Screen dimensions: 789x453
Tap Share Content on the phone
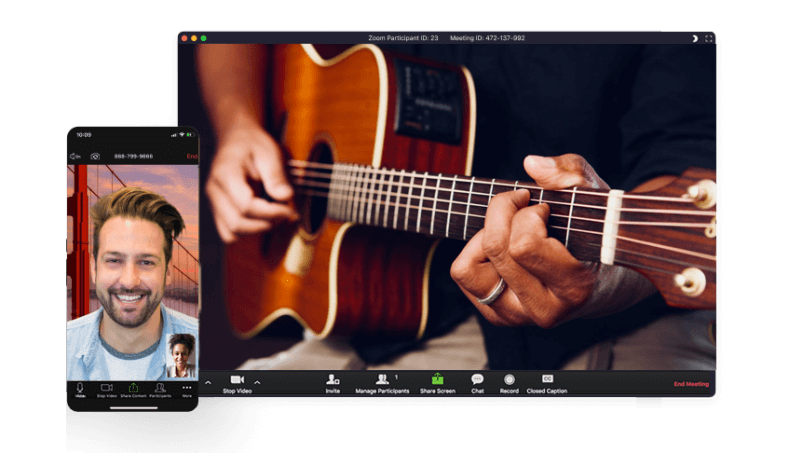(133, 388)
